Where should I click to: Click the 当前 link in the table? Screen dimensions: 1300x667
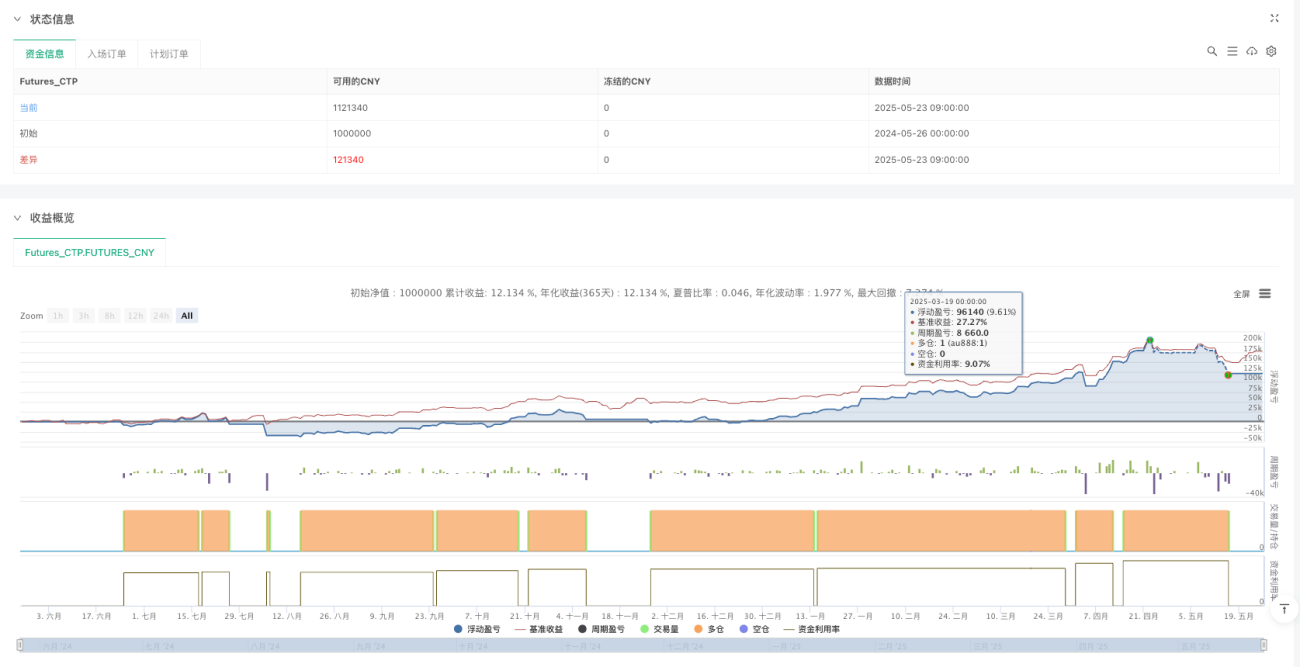29,107
